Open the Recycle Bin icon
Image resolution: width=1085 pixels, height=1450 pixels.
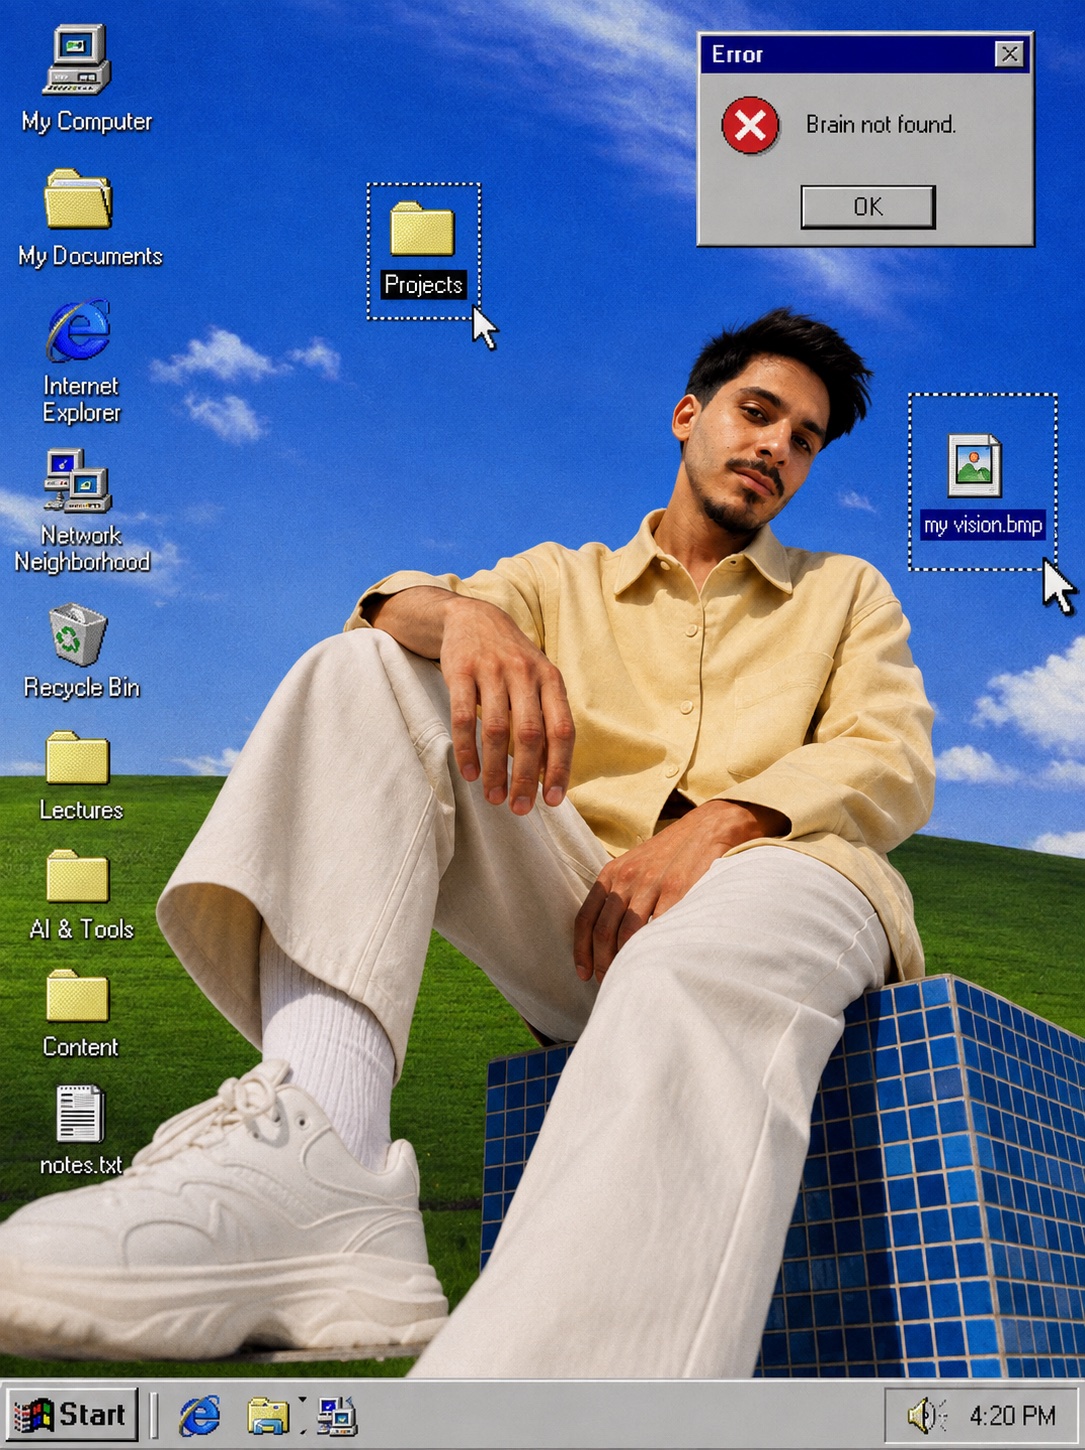78,634
